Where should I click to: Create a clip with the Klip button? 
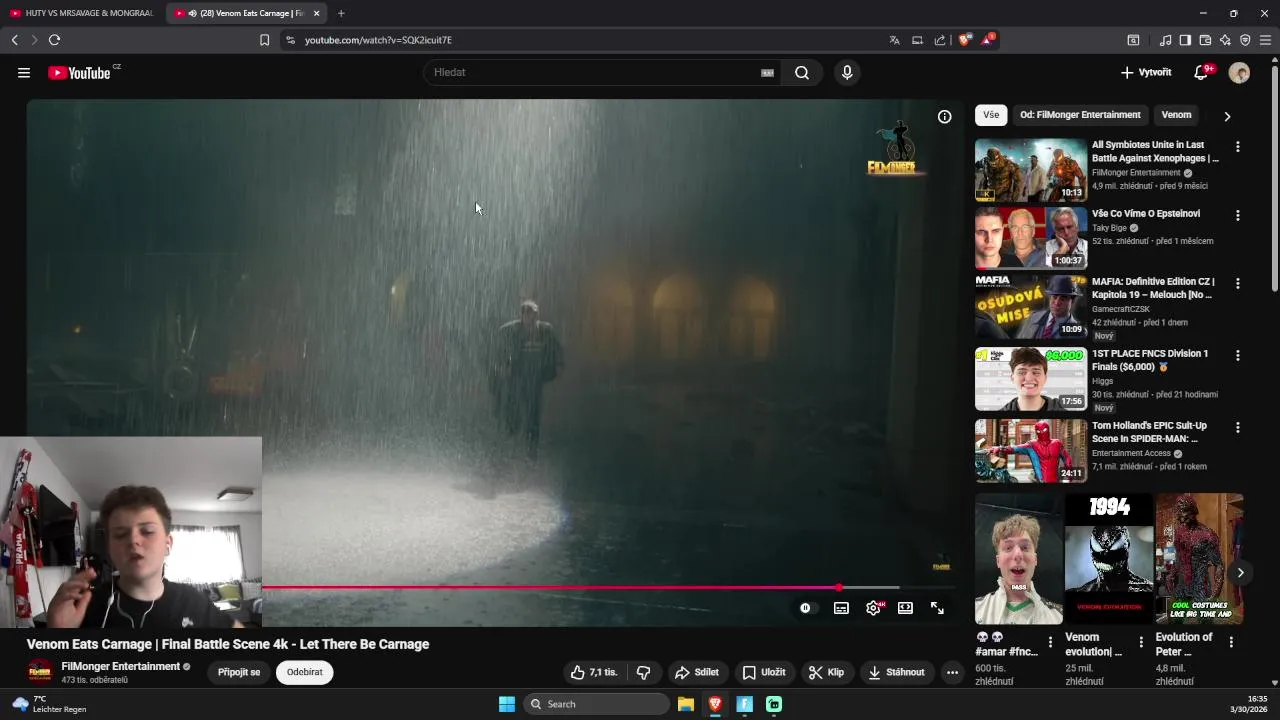(827, 672)
